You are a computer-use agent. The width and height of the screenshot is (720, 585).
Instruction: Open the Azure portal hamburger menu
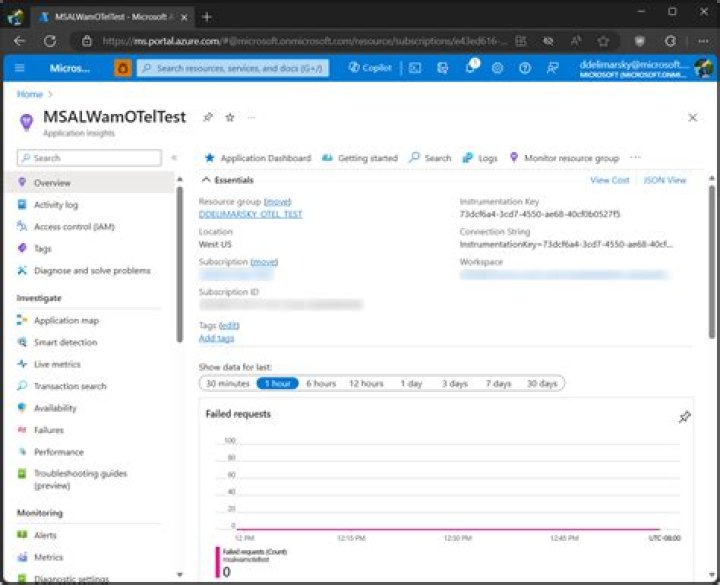click(x=21, y=68)
